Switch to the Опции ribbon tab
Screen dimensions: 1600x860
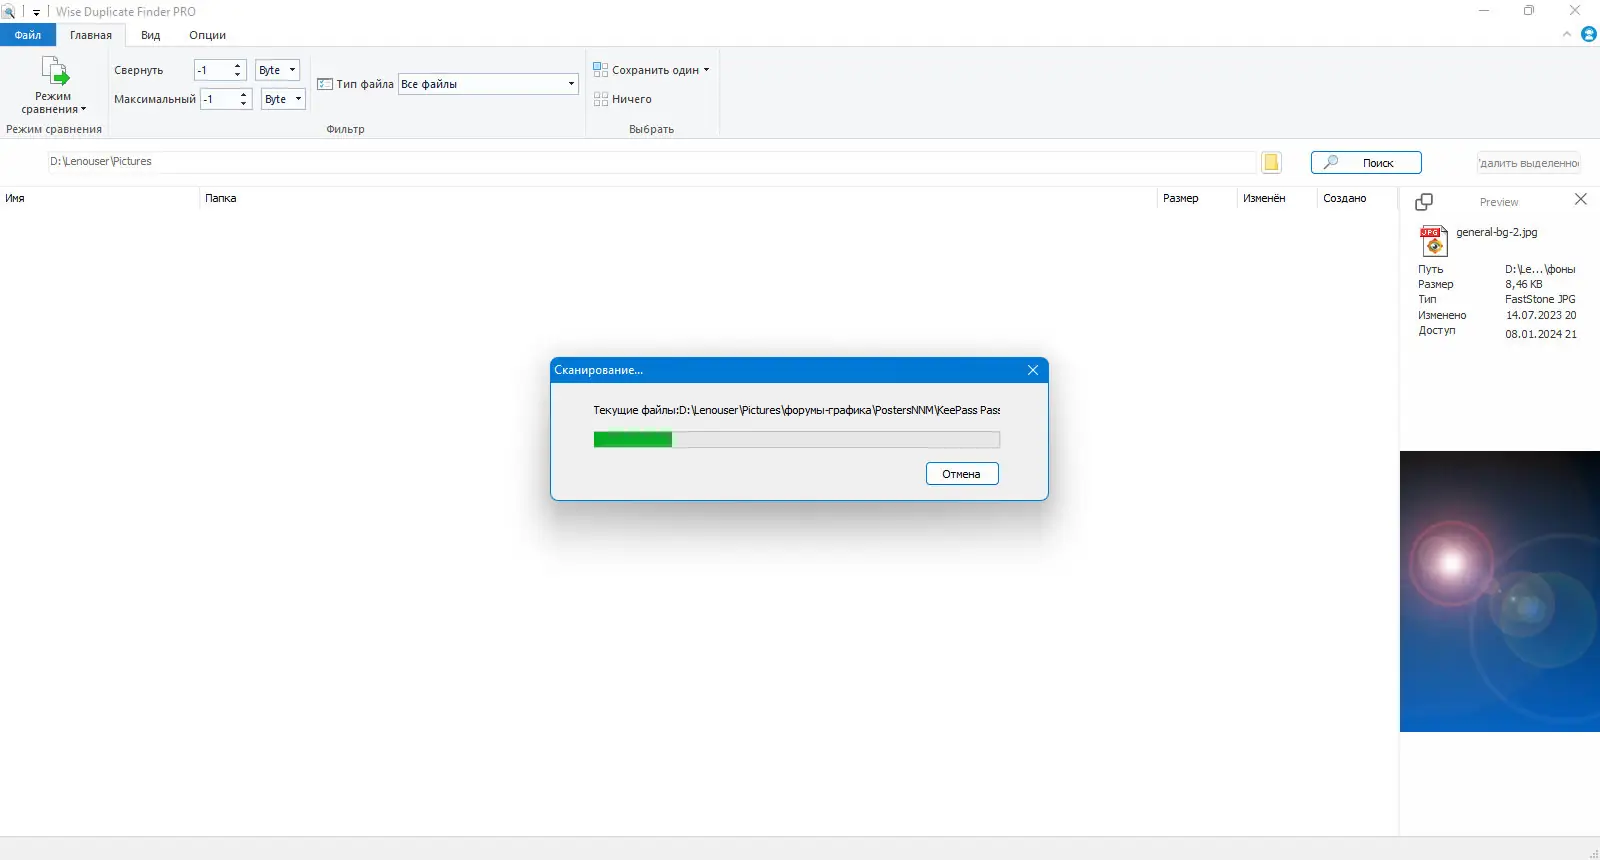tap(207, 35)
